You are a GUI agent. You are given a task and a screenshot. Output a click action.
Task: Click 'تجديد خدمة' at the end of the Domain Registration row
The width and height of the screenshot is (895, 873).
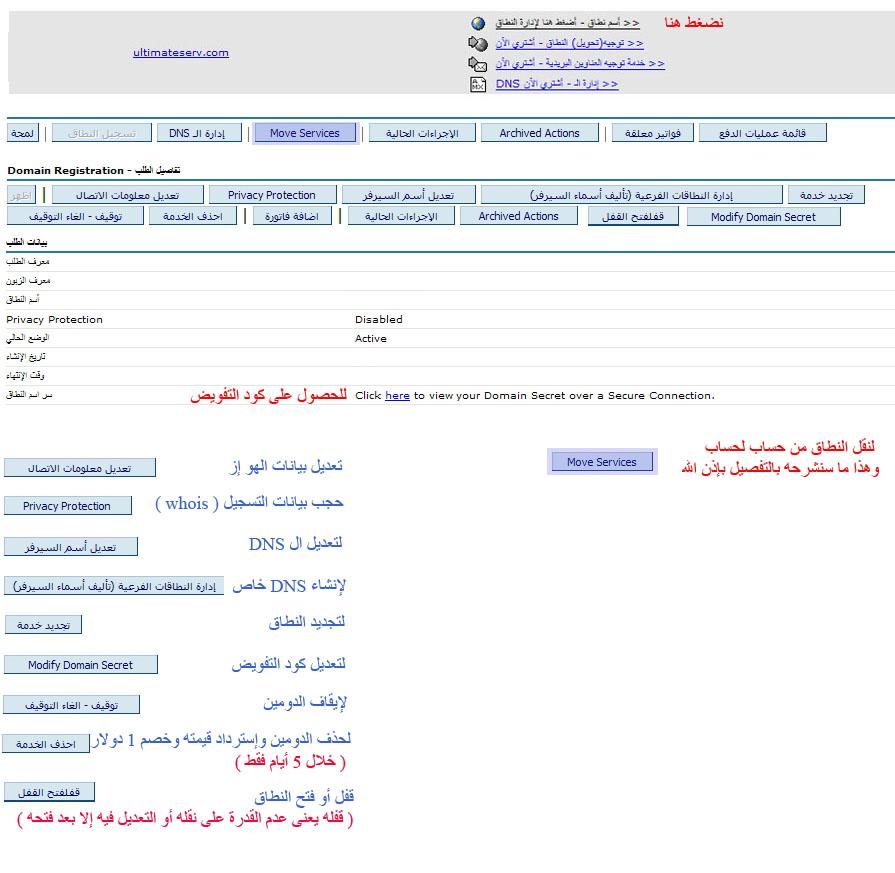click(826, 195)
